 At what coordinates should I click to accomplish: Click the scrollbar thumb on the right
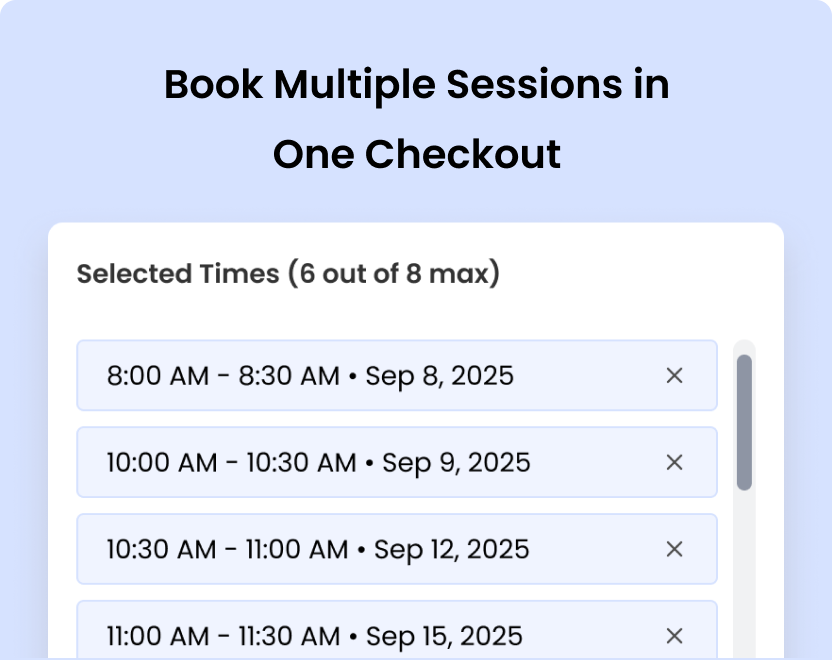(744, 420)
